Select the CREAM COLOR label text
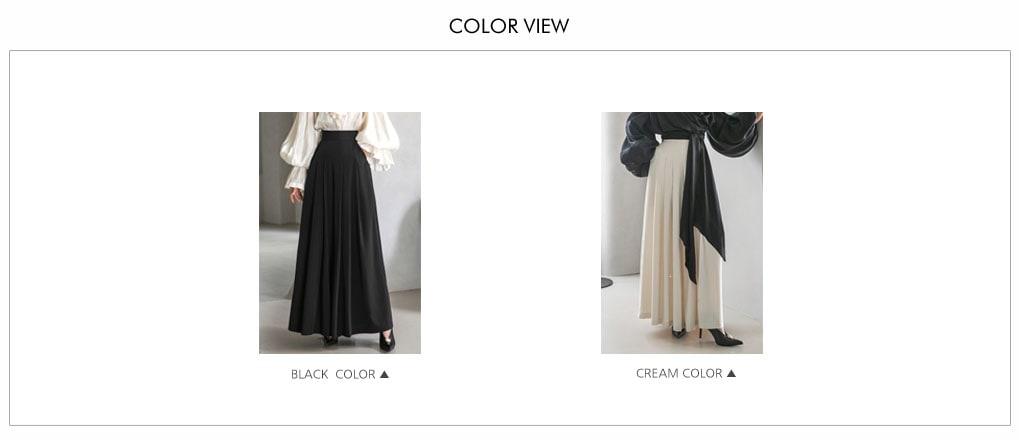Image resolution: width=1020 pixels, height=439 pixels. [x=679, y=373]
